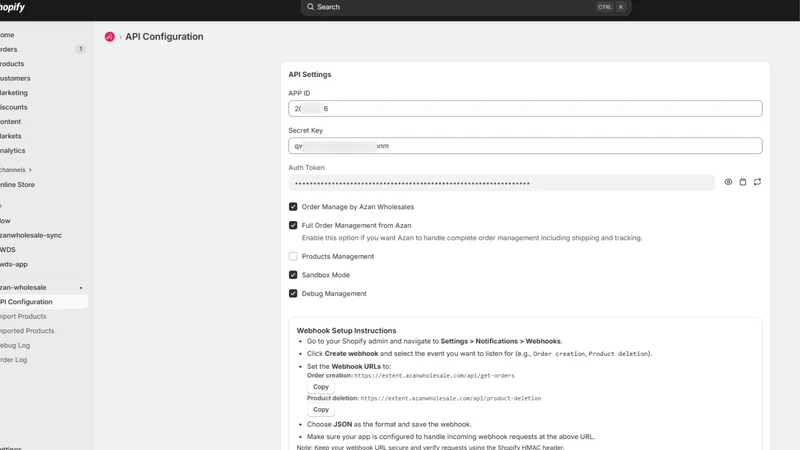Disable Sandbox Mode checkbox
Viewport: 800px width, 450px height.
click(x=293, y=274)
